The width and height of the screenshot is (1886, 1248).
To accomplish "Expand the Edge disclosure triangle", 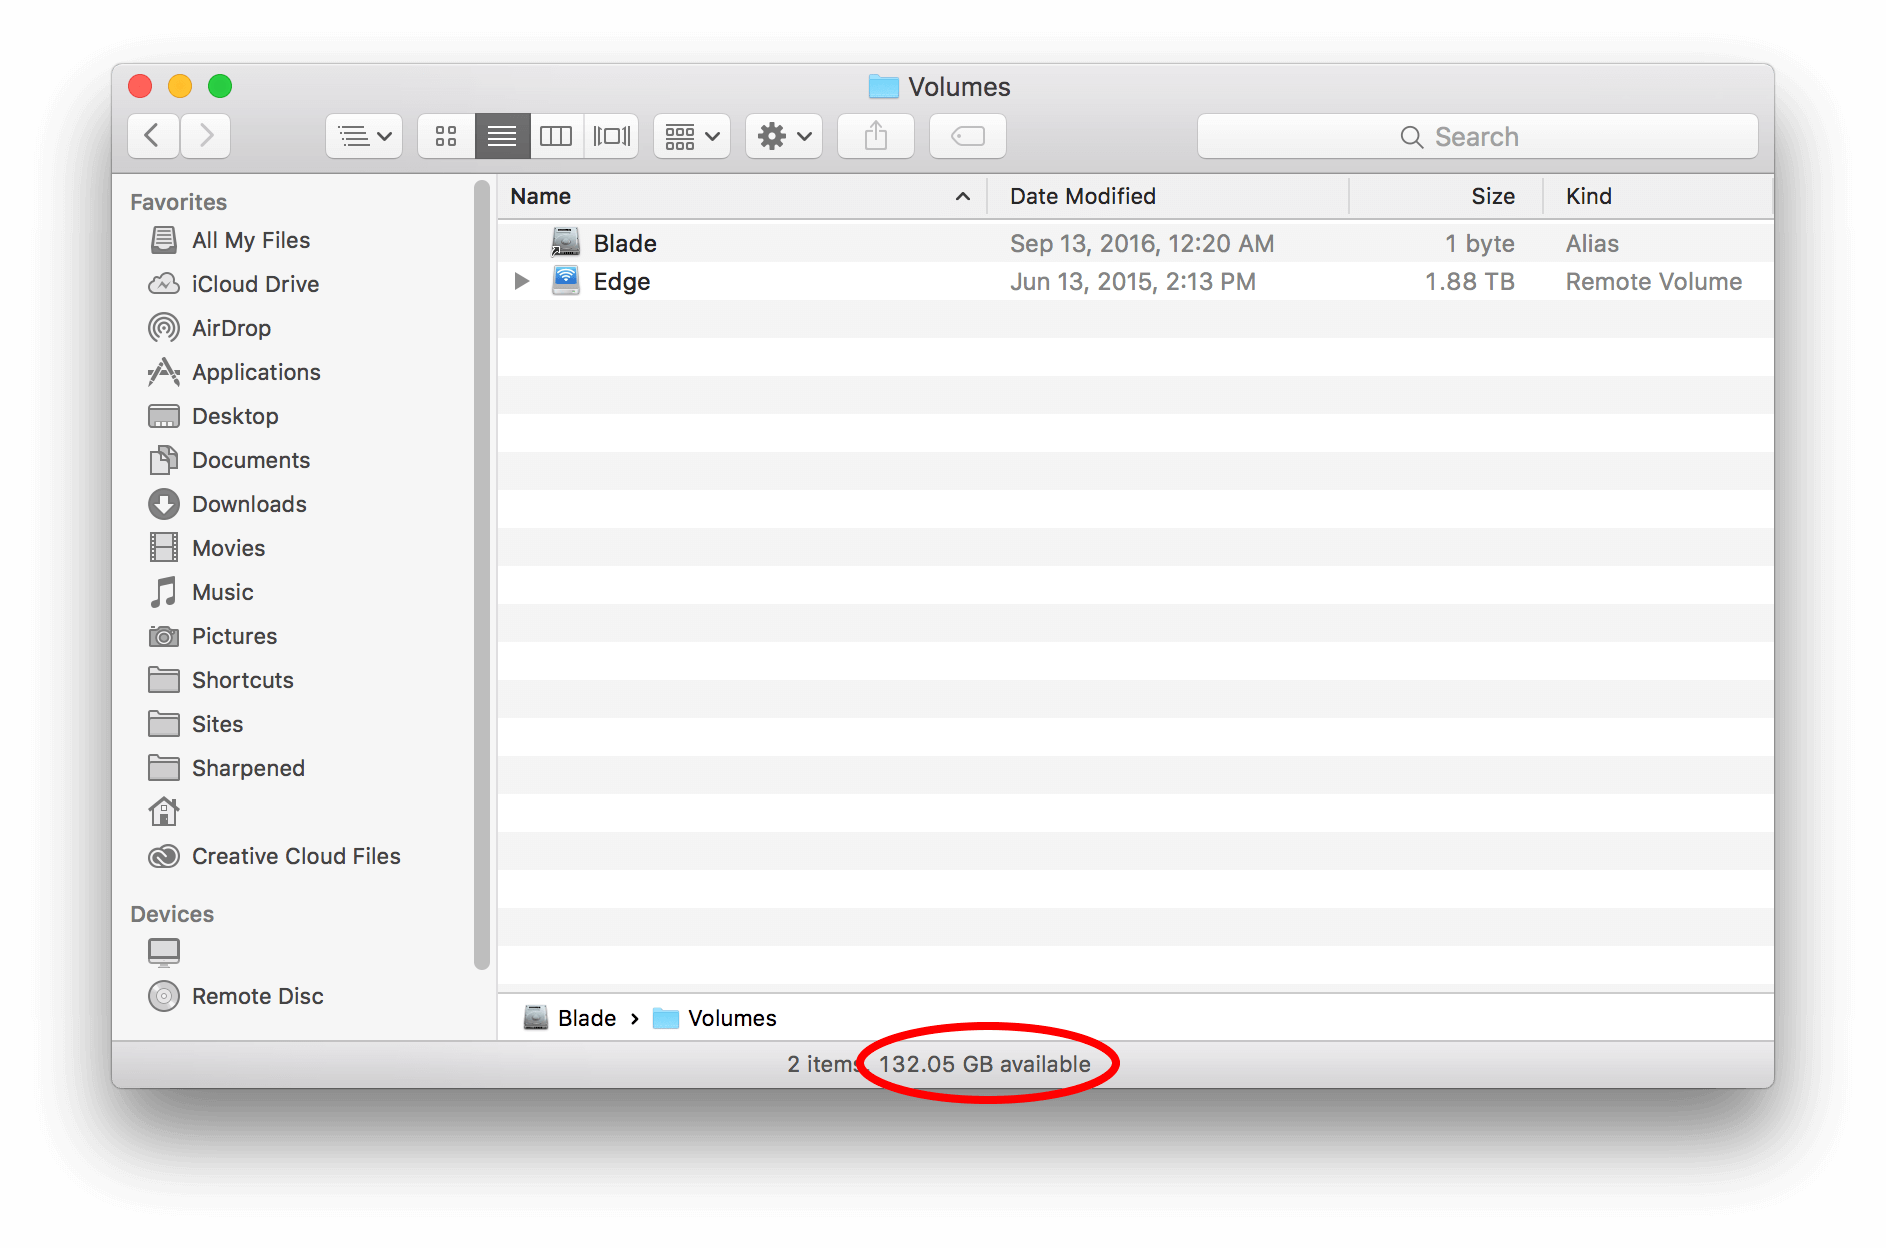I will [x=521, y=281].
